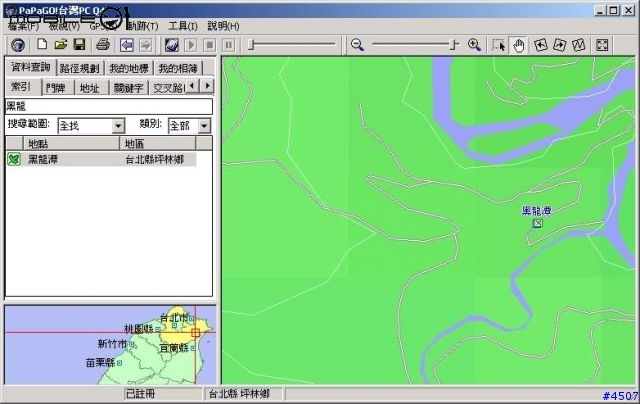Select the 關鍵字 search tab
Image resolution: width=640 pixels, height=404 pixels.
[129, 88]
